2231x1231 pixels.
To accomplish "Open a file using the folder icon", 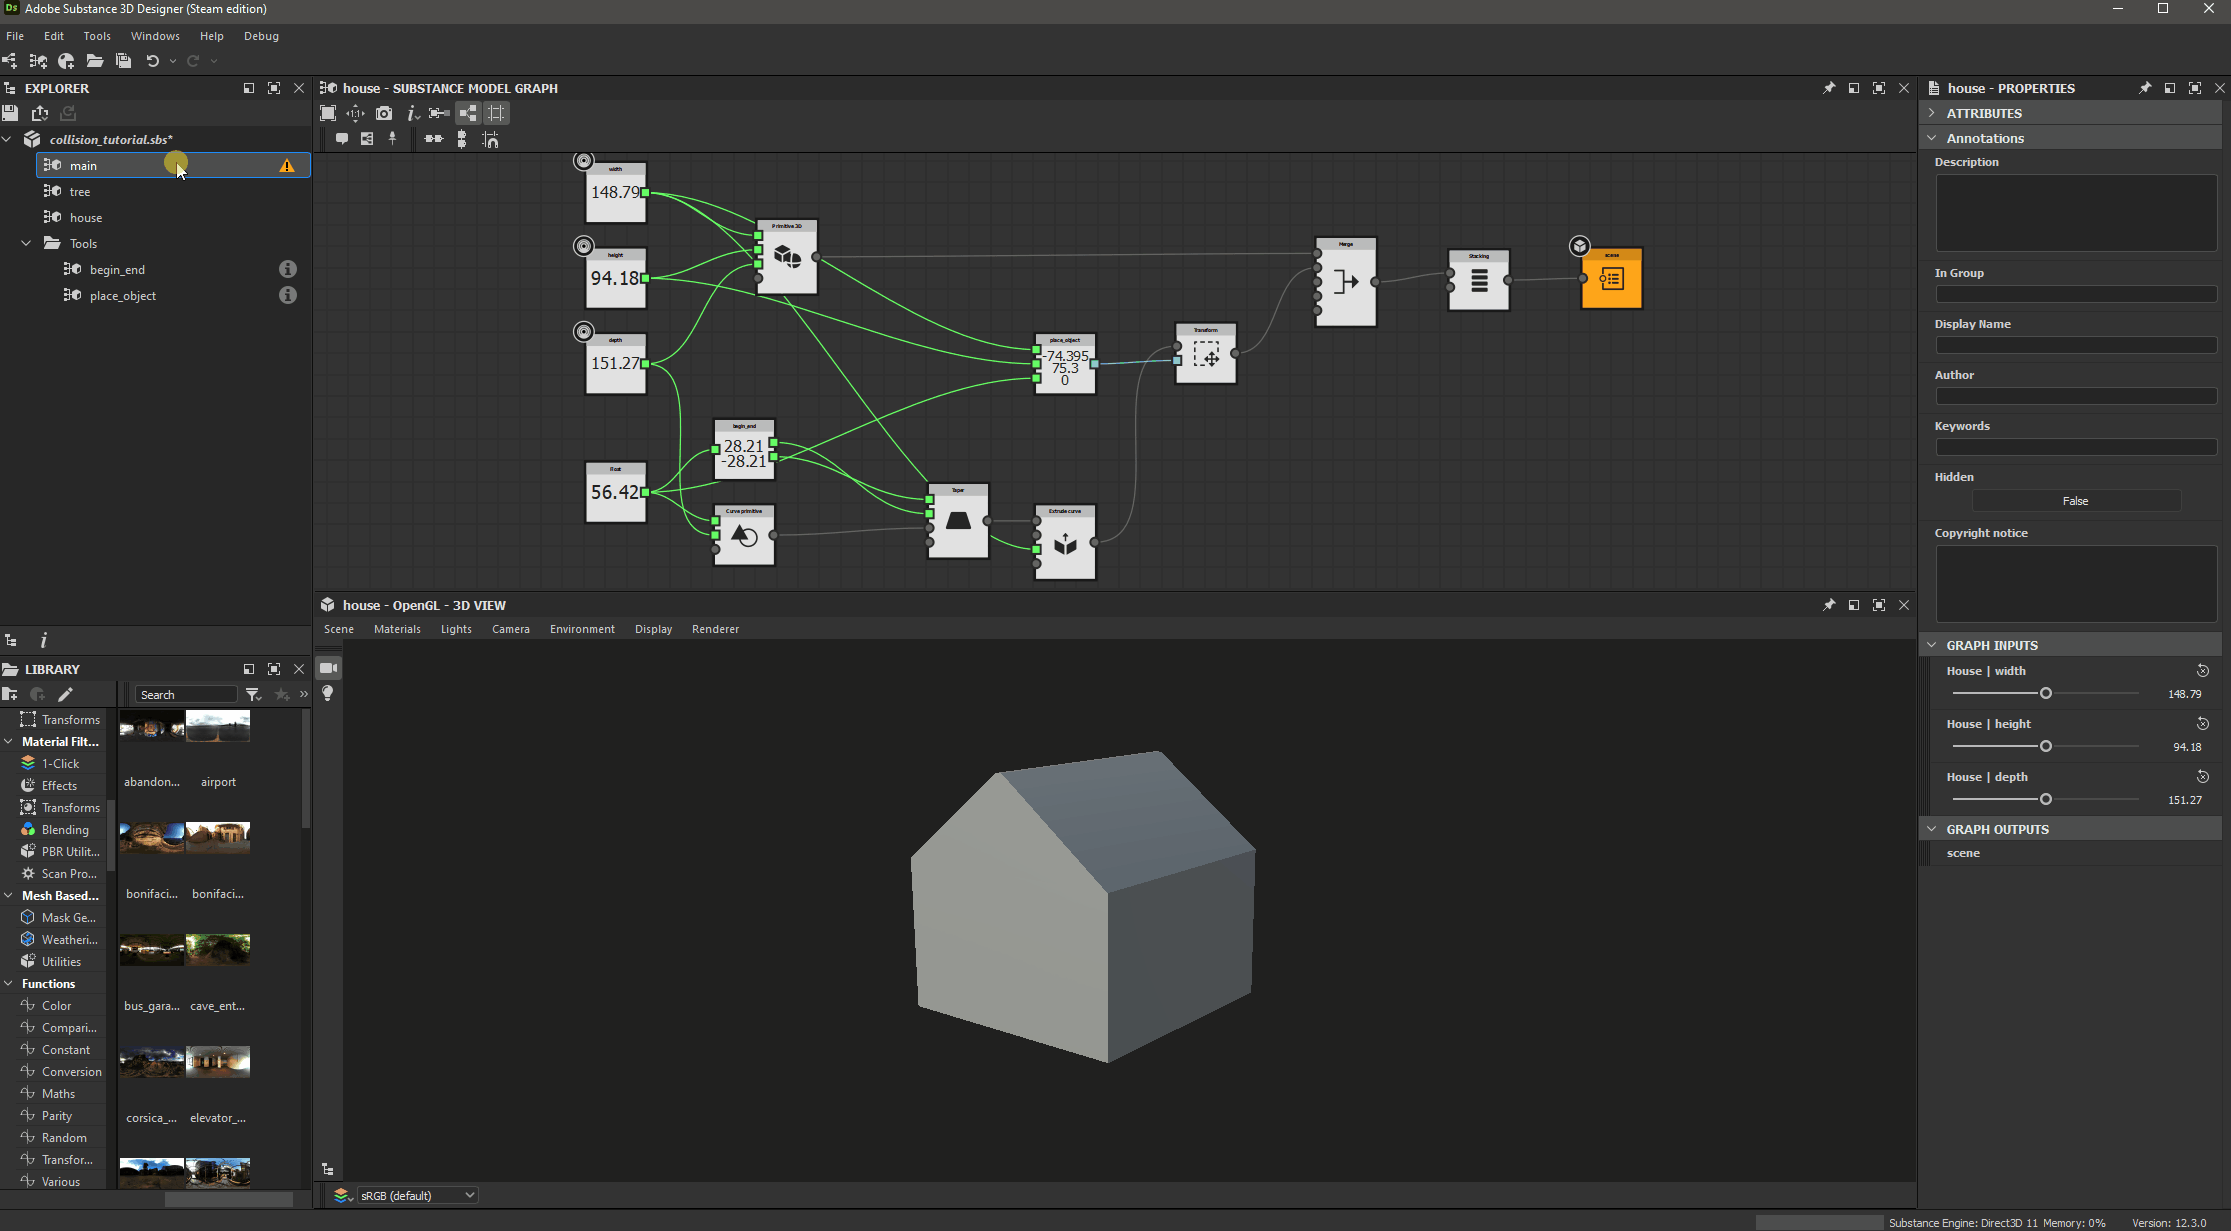I will click(x=95, y=61).
